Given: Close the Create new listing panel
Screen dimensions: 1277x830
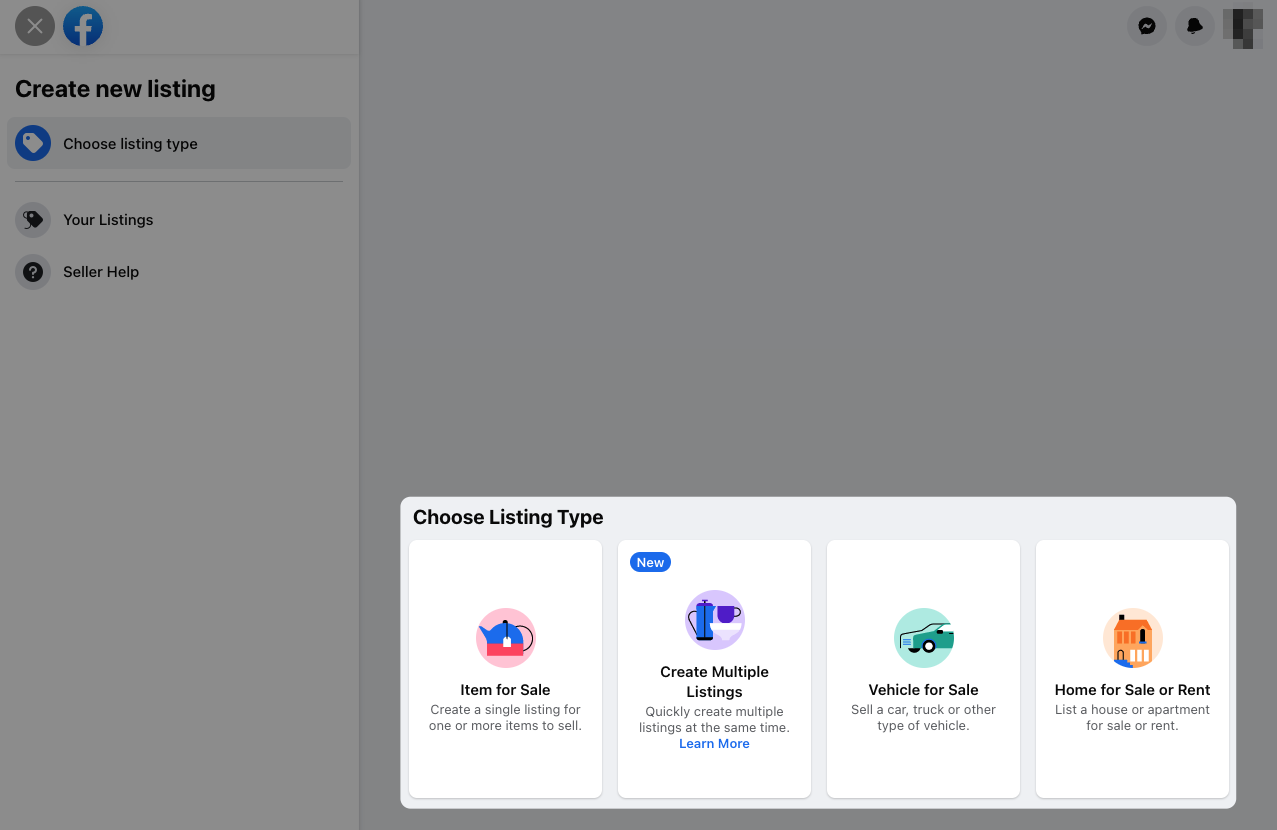Looking at the screenshot, I should tap(34, 26).
